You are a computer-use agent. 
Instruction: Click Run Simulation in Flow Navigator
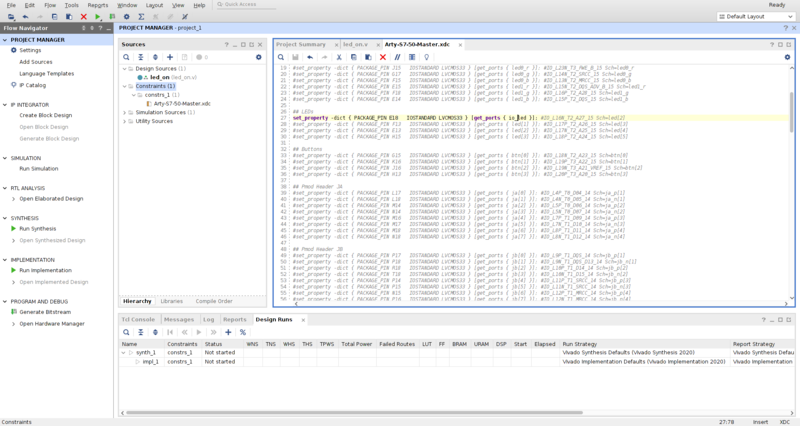39,169
